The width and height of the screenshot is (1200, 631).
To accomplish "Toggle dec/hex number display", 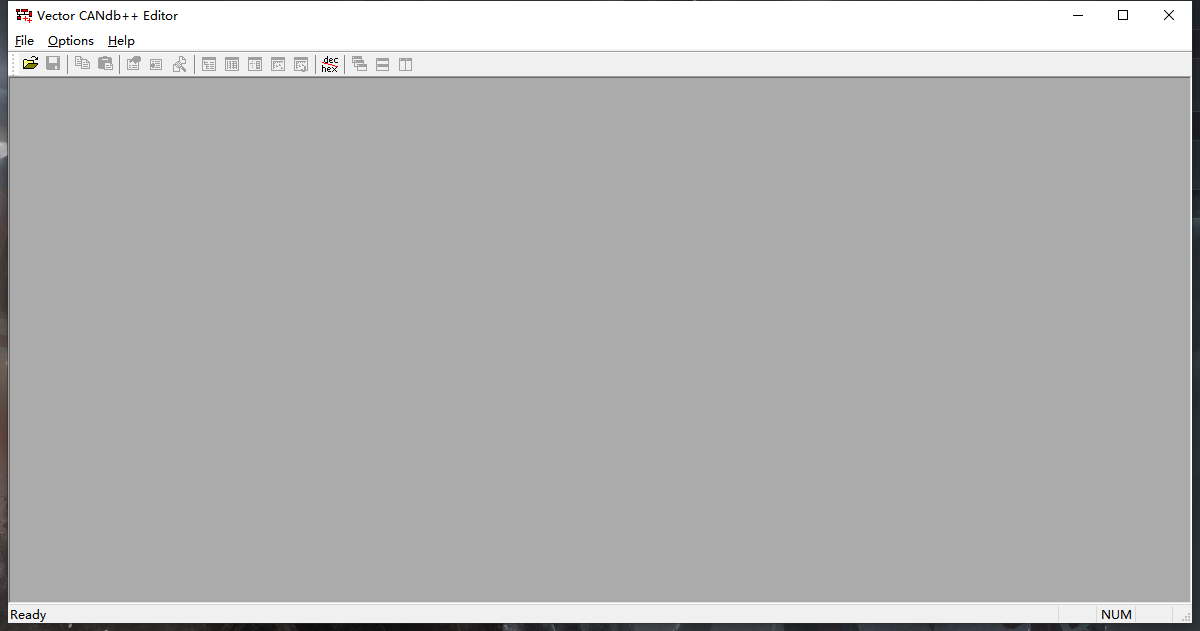I will coord(330,64).
